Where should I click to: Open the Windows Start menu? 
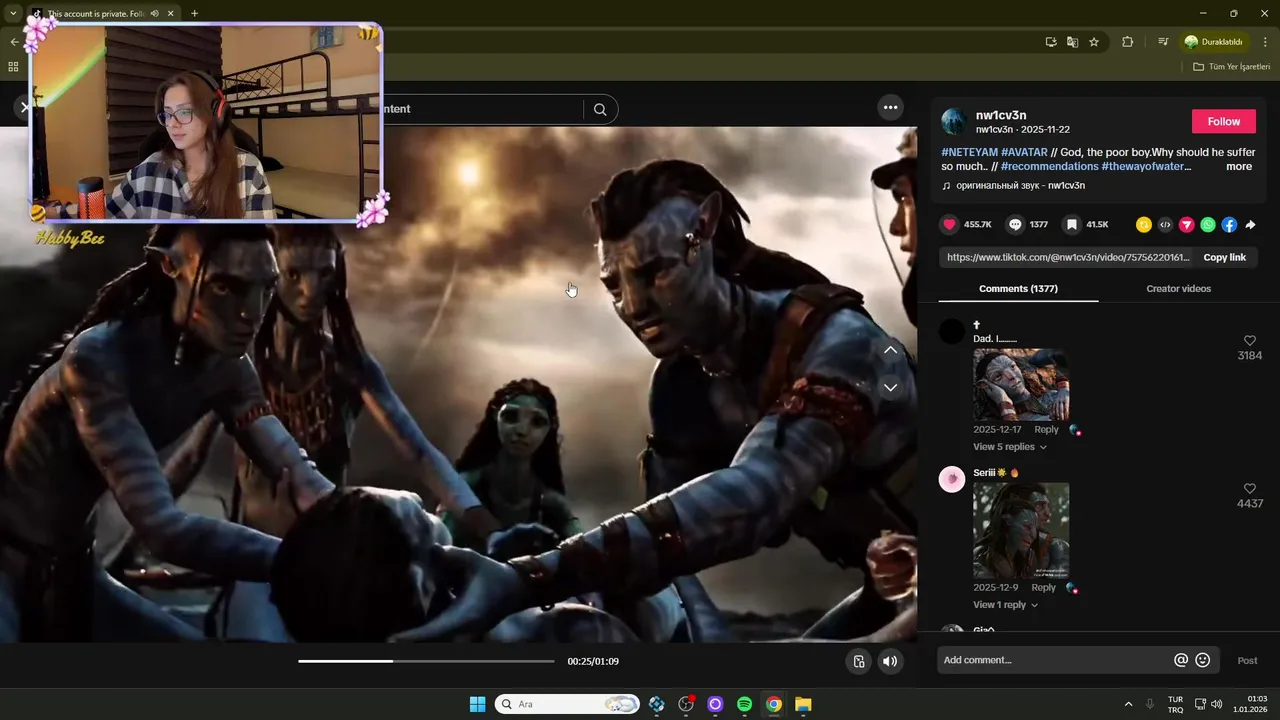click(x=477, y=704)
